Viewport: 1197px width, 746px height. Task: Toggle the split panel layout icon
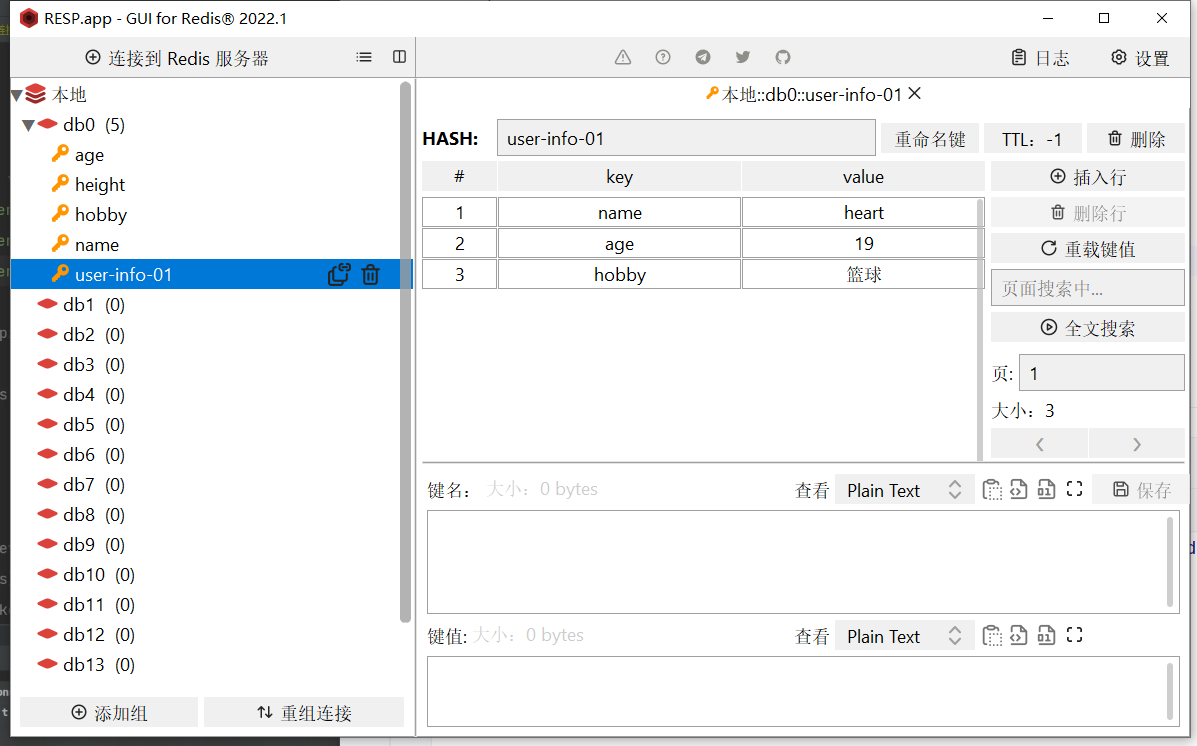(x=399, y=57)
